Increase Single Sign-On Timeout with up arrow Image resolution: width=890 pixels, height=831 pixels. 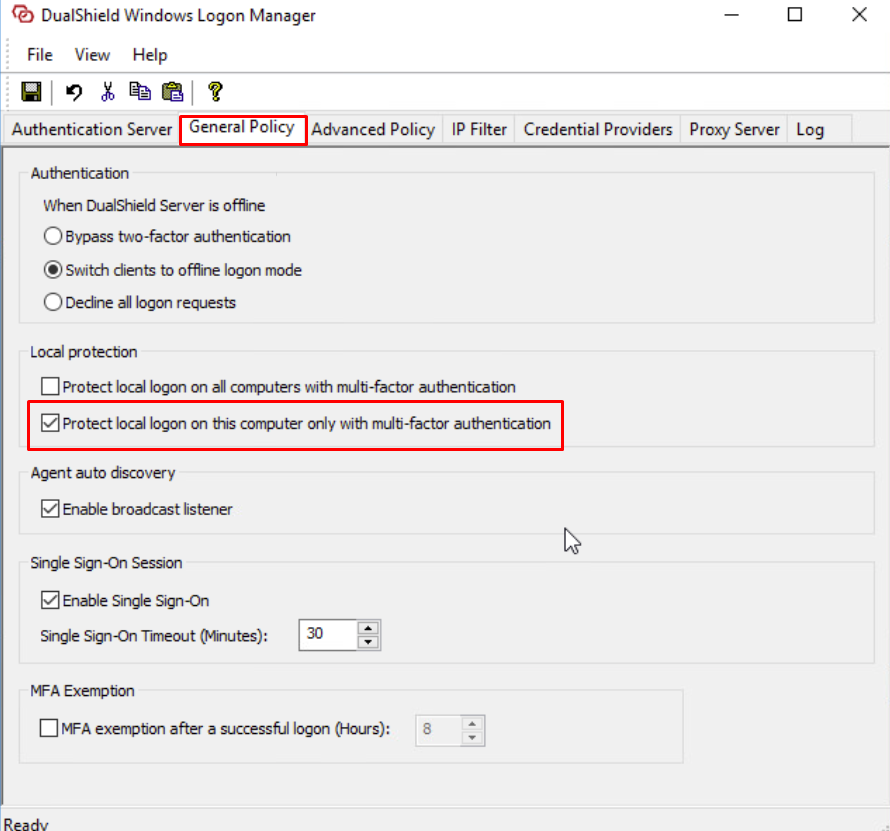pos(368,628)
